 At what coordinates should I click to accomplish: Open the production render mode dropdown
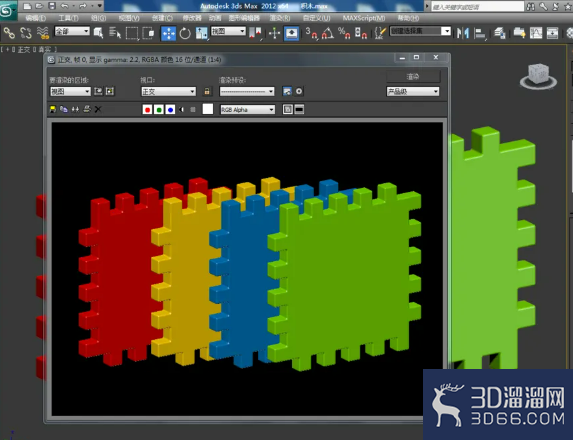click(413, 91)
